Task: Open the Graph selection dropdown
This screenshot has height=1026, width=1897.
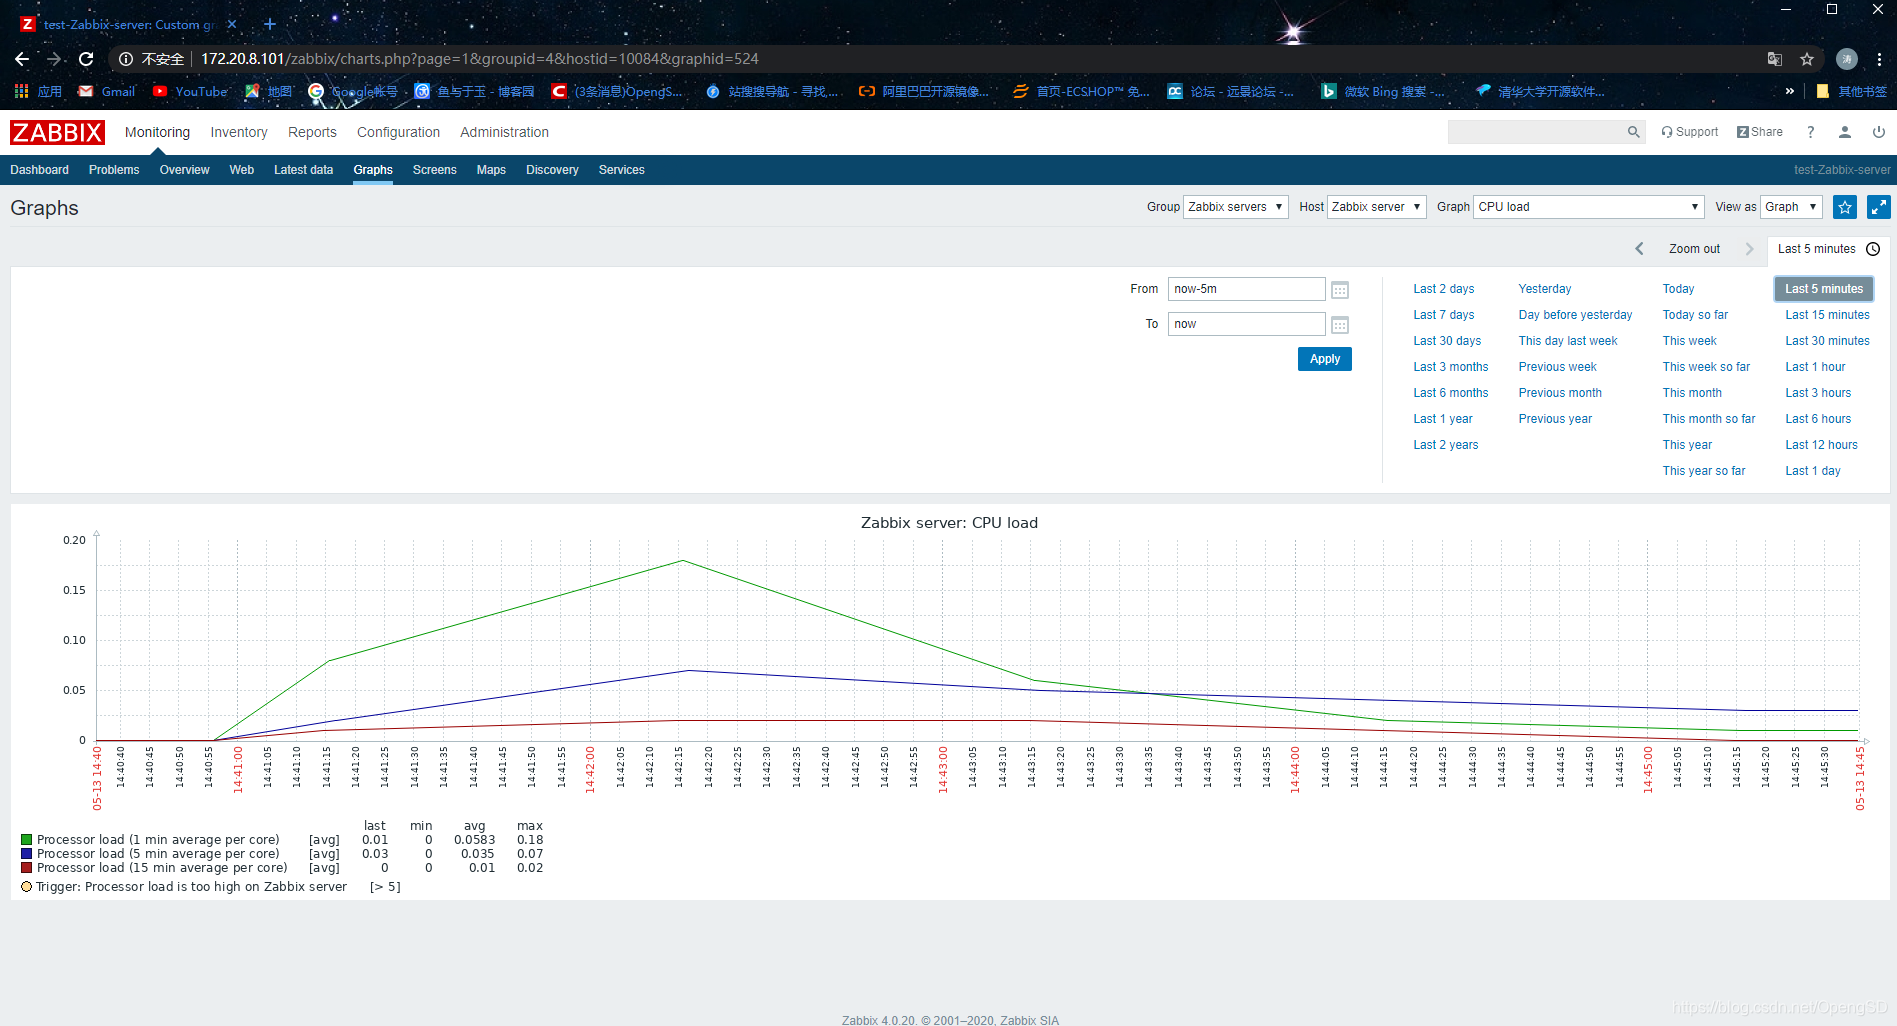Action: 1588,207
